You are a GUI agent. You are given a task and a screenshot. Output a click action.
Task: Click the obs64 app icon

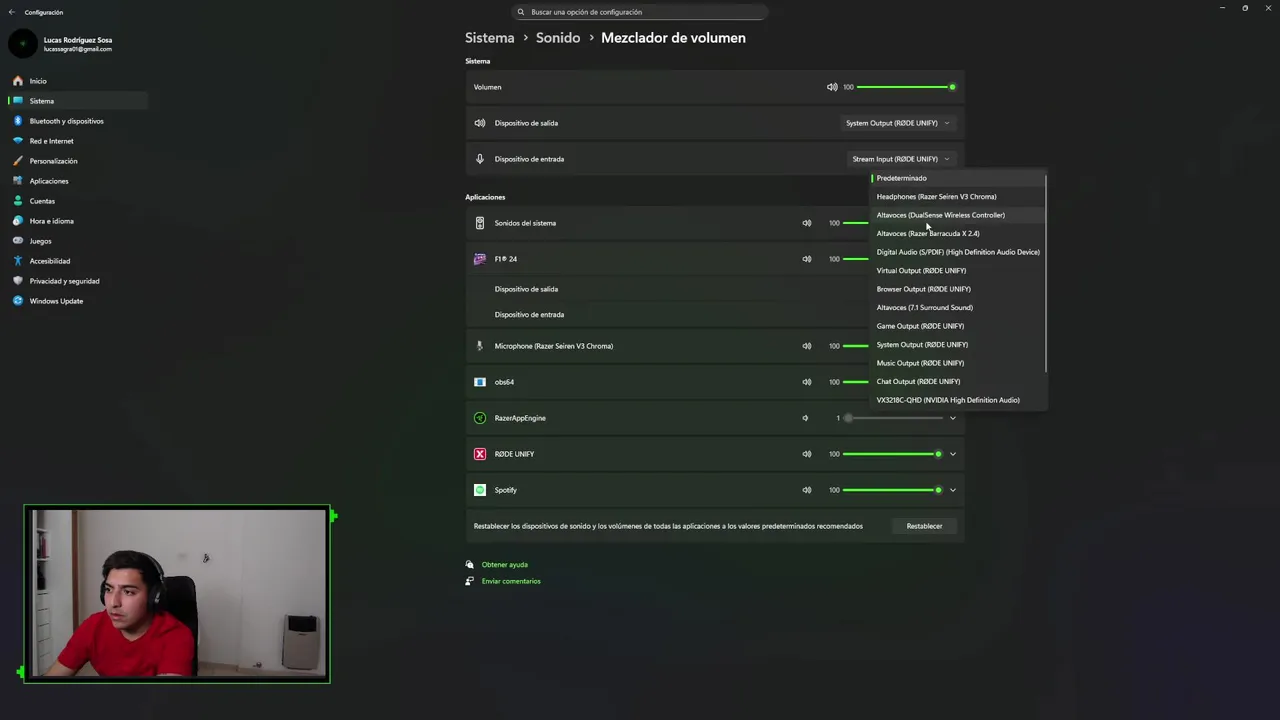[x=480, y=382]
